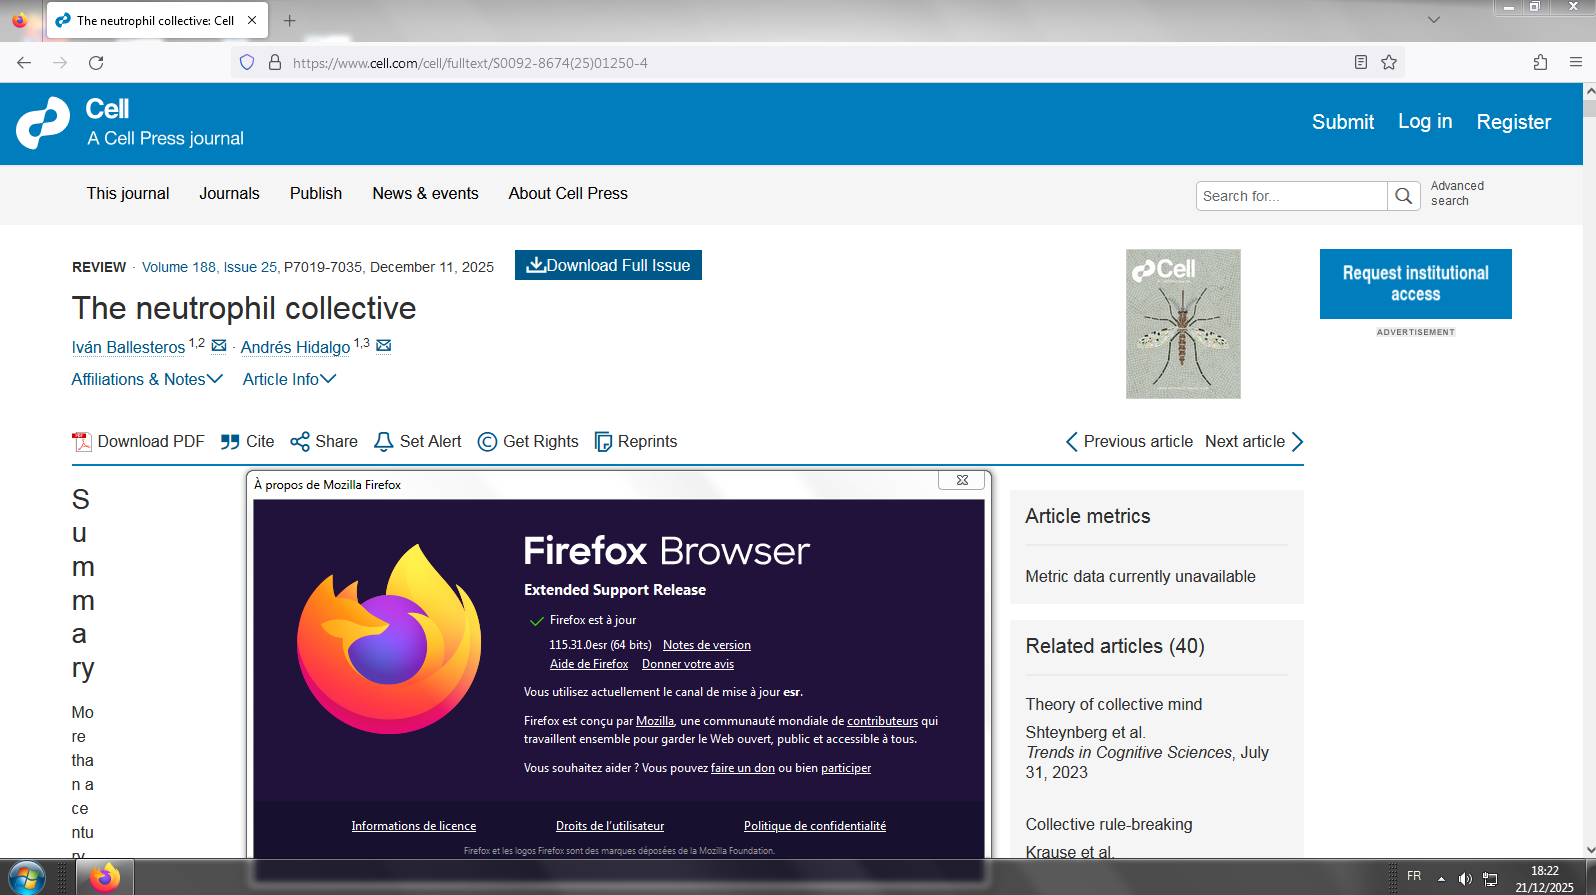Open author Iván Ballesteros link
The height and width of the screenshot is (895, 1596).
coord(128,347)
